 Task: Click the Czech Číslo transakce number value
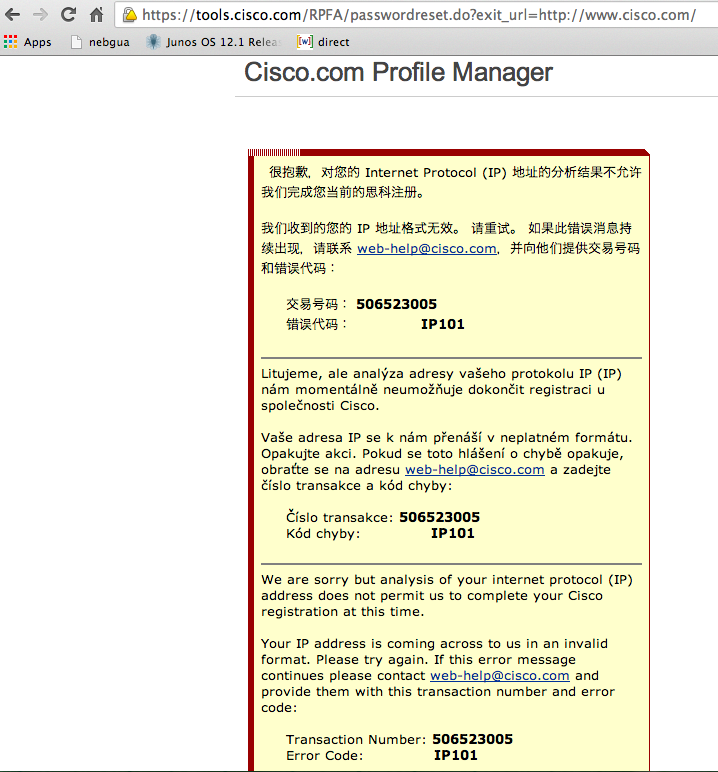point(439,518)
